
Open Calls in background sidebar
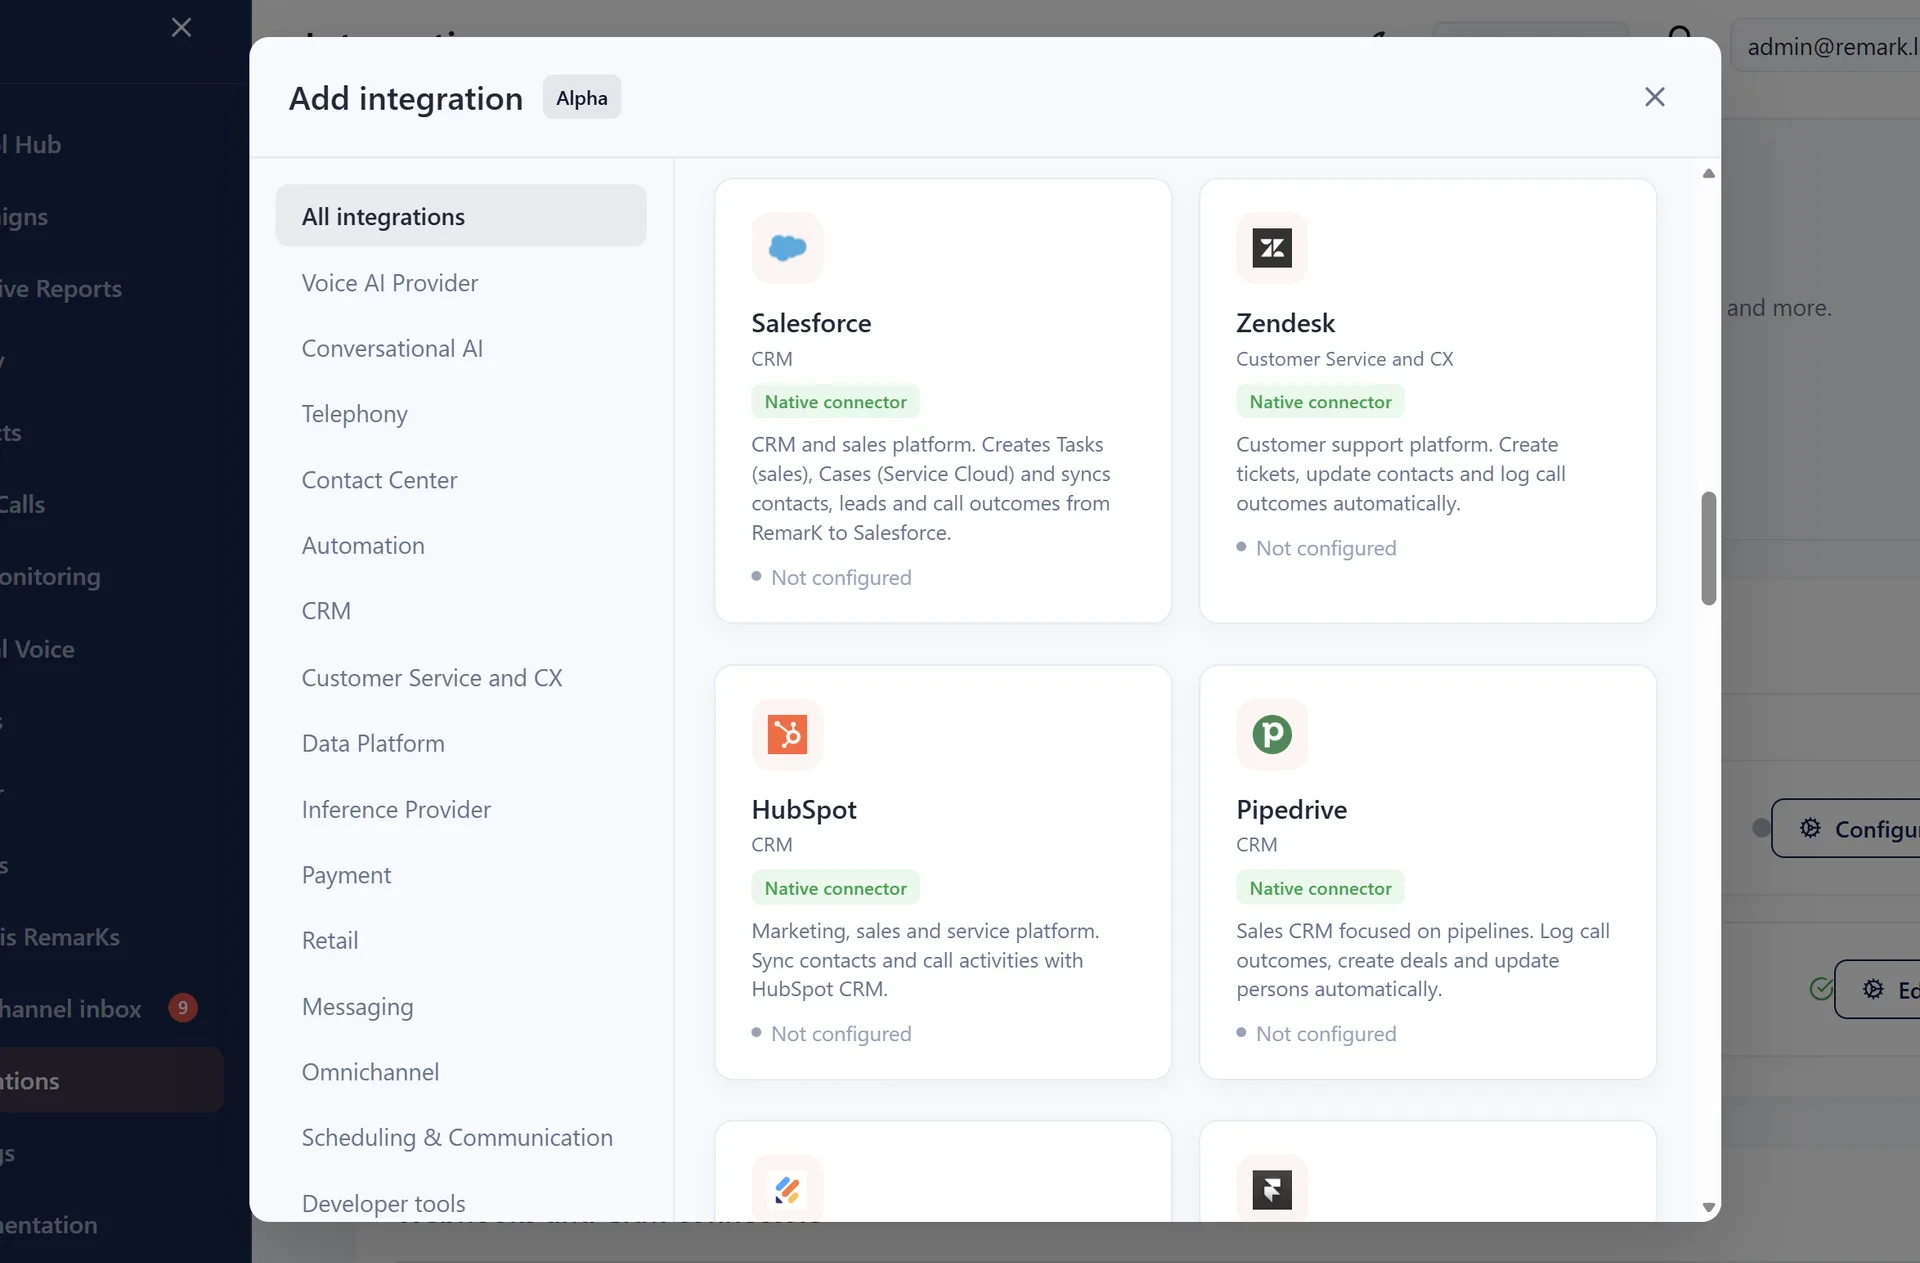[23, 505]
